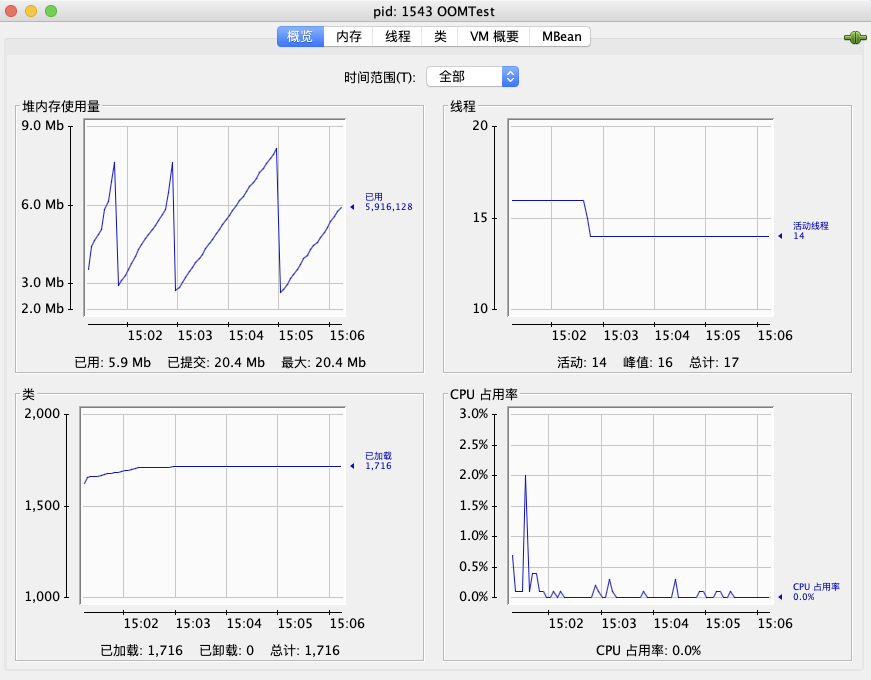Click the green zoom window button
This screenshot has width=871, height=680.
(x=51, y=11)
